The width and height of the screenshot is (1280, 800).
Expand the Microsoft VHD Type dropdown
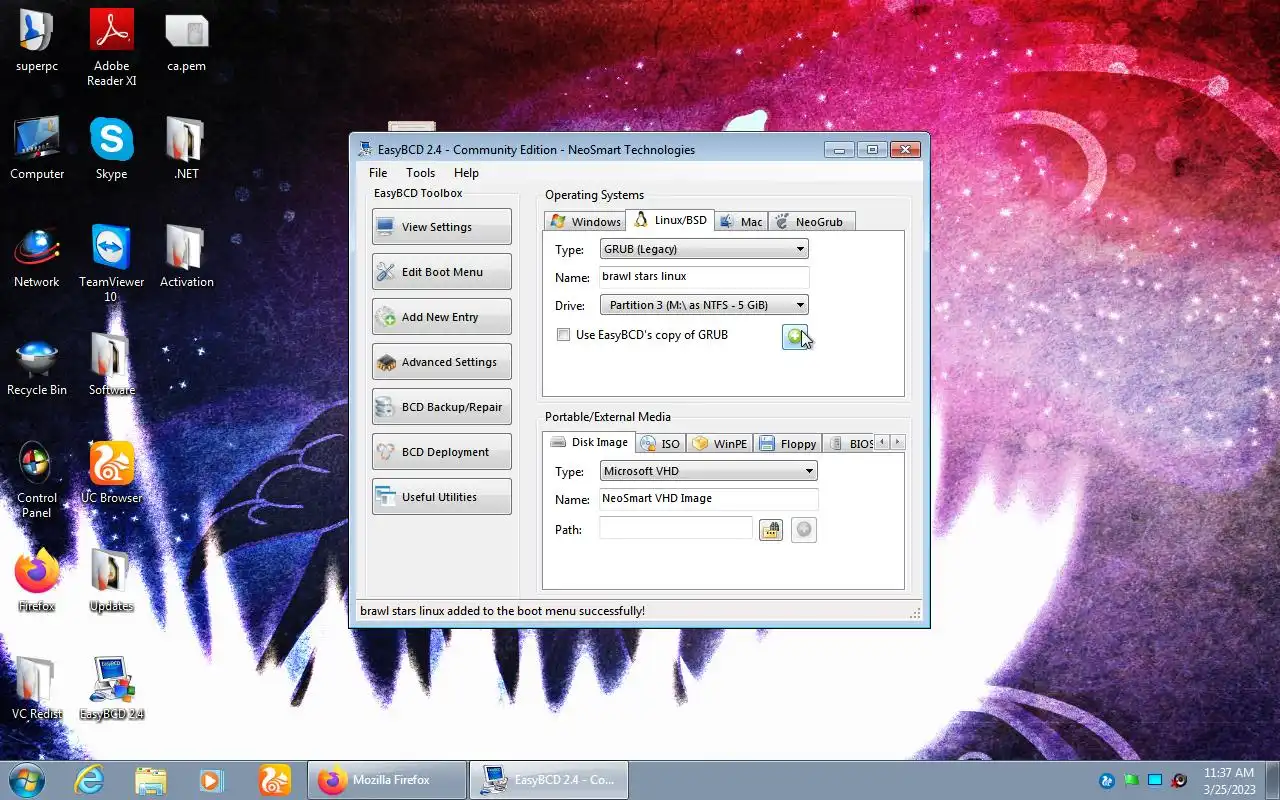[x=709, y=471]
